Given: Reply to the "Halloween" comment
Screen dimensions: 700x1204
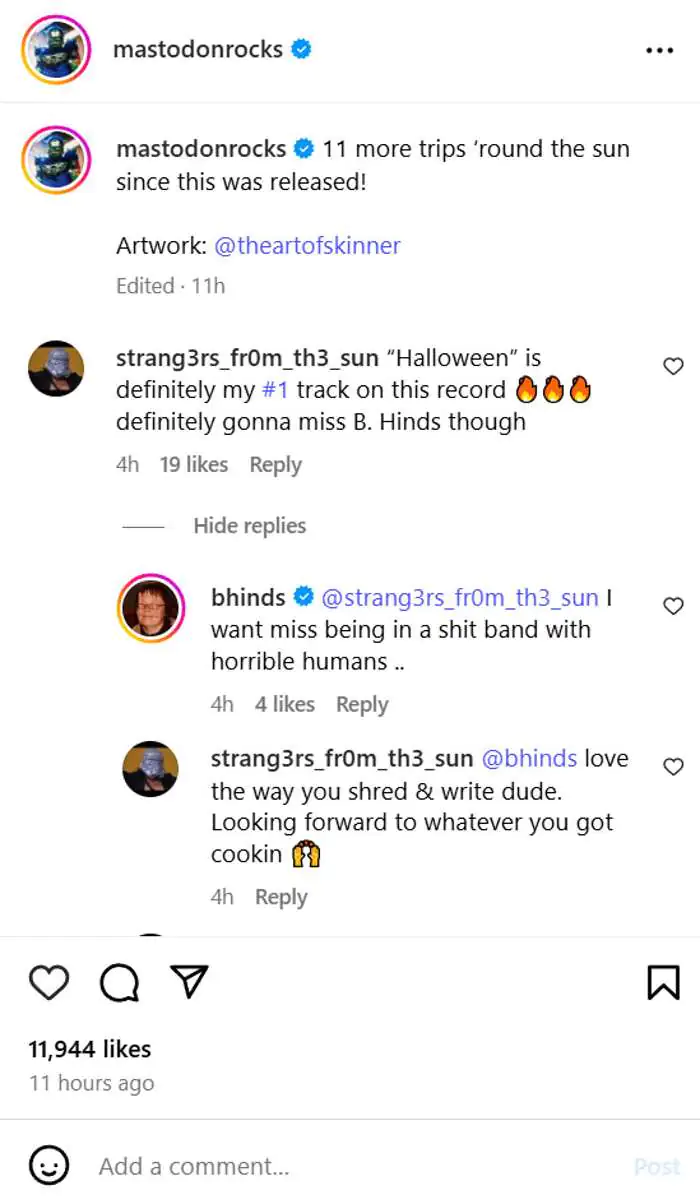Looking at the screenshot, I should pyautogui.click(x=275, y=465).
